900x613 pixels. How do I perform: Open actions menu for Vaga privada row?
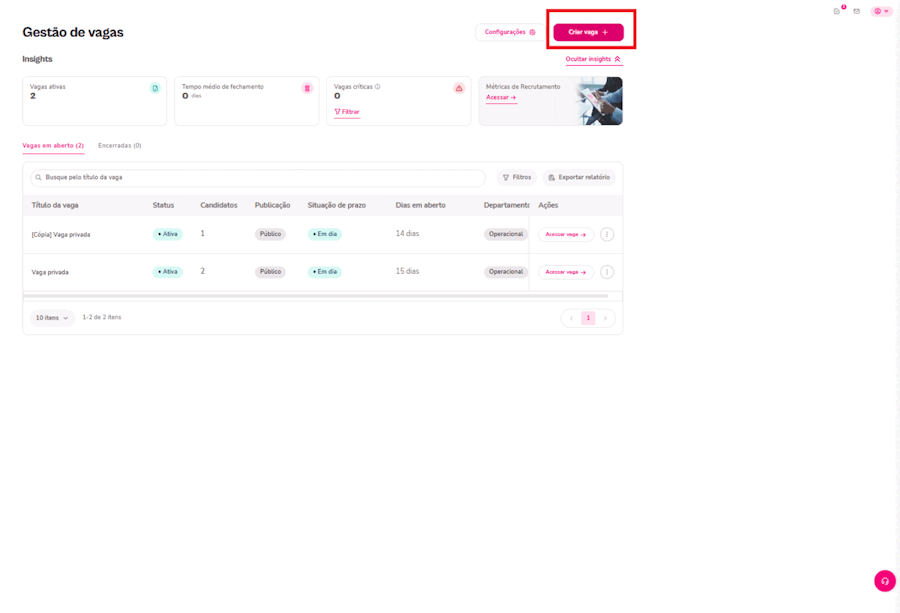[x=607, y=271]
